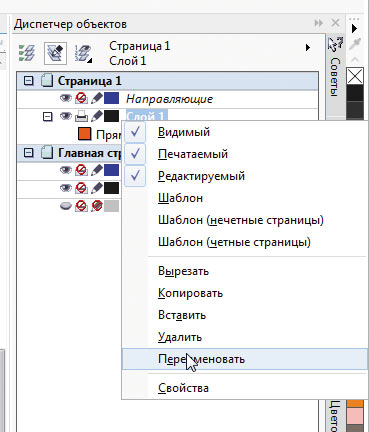Open Layer Manager View icon dropdown
Image resolution: width=369 pixels, height=432 pixels.
click(83, 53)
